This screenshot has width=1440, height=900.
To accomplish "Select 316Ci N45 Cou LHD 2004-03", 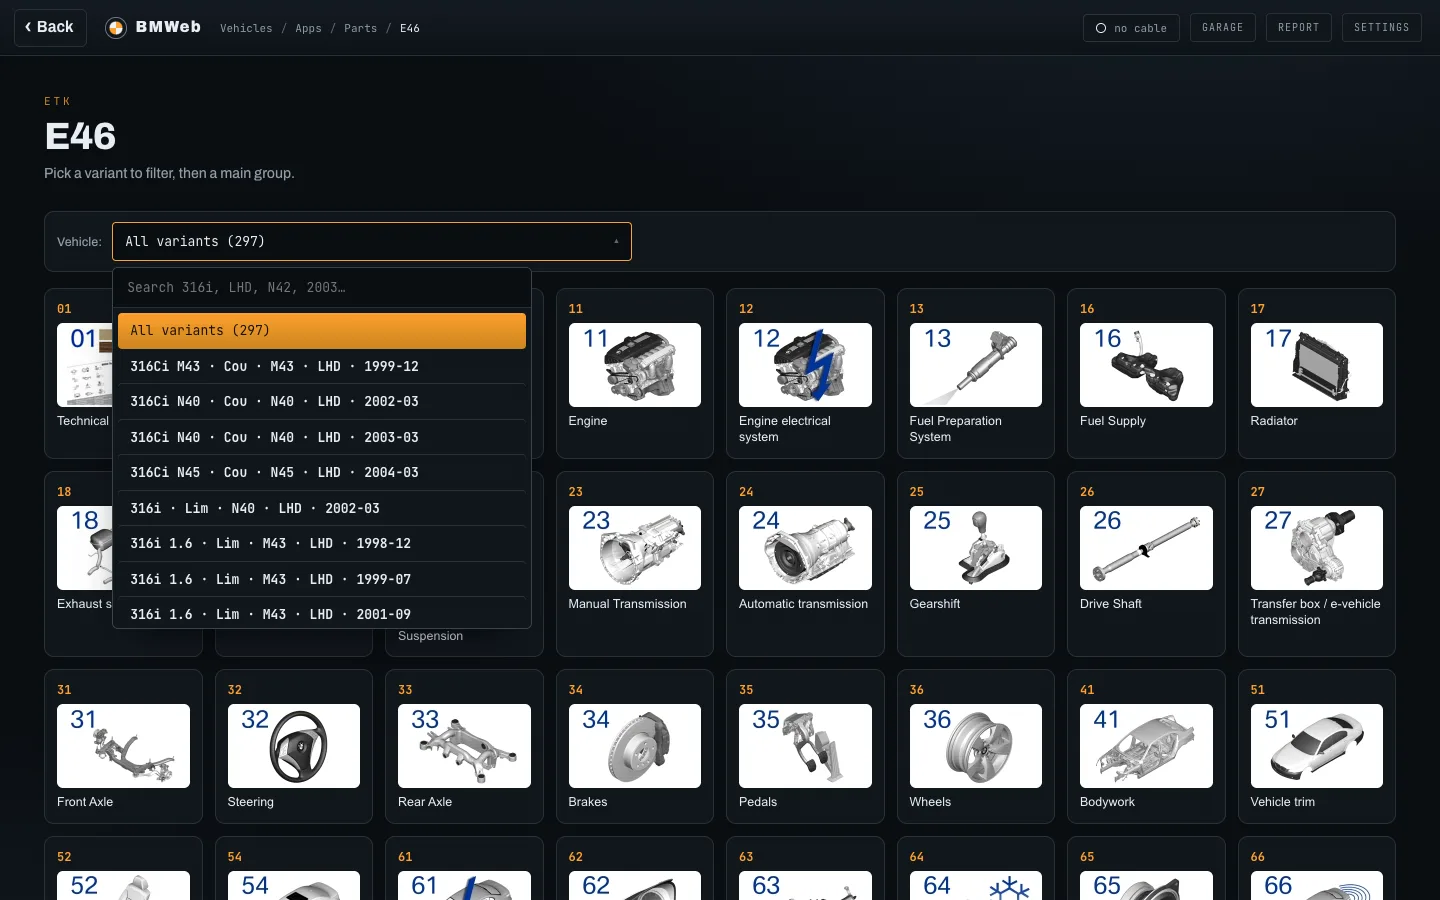I will point(322,472).
